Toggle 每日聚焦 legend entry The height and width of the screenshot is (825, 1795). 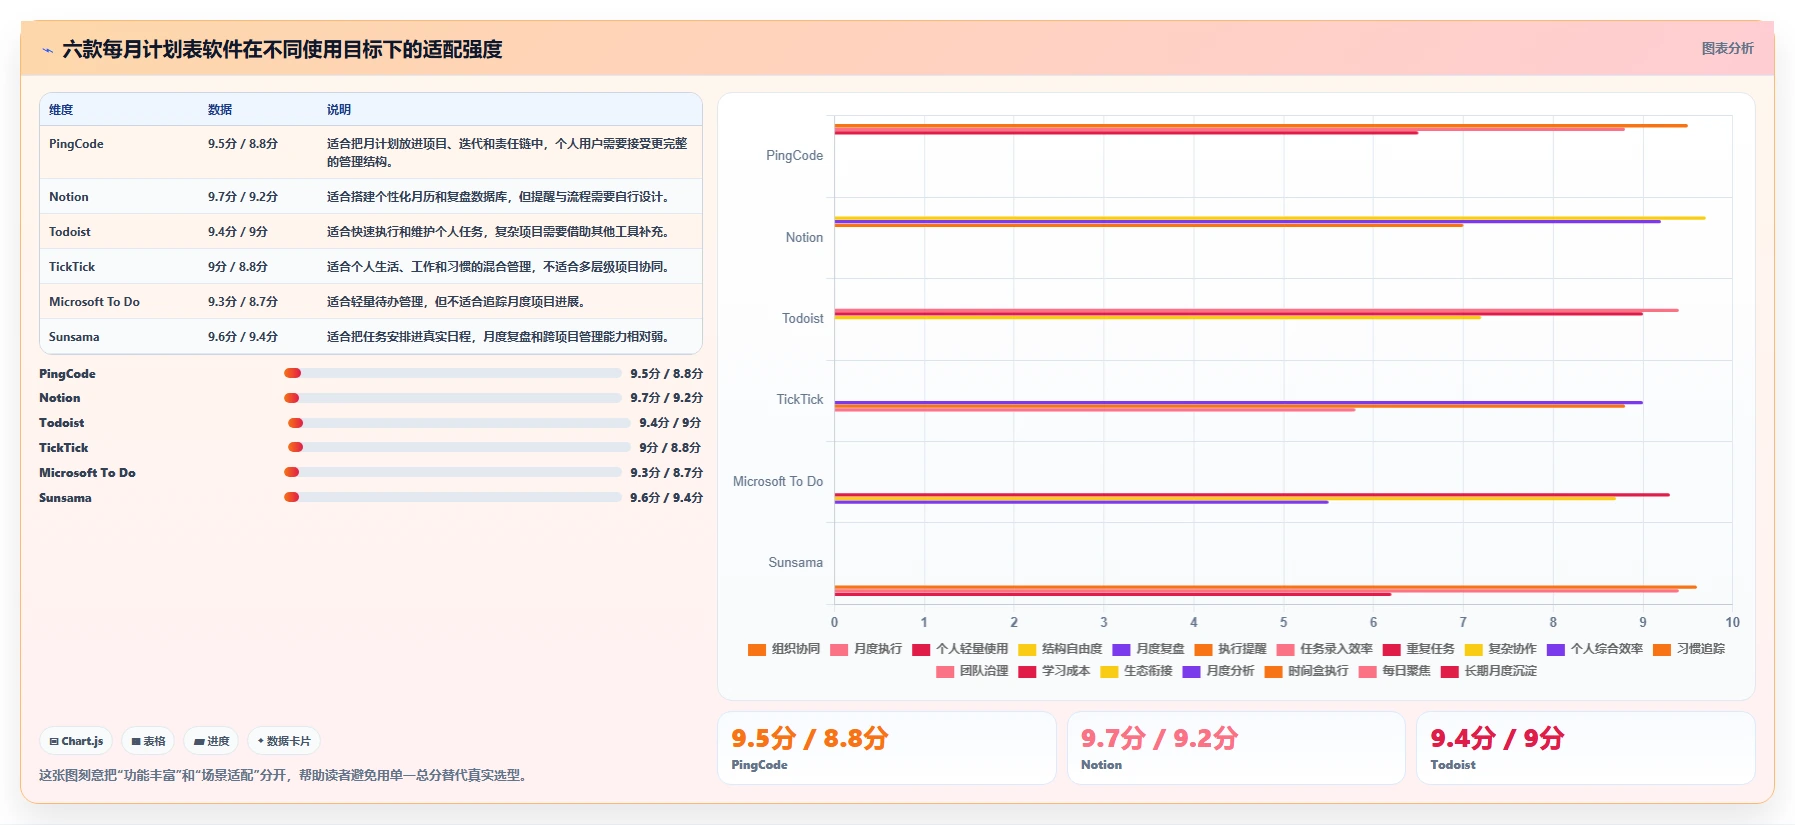1394,671
